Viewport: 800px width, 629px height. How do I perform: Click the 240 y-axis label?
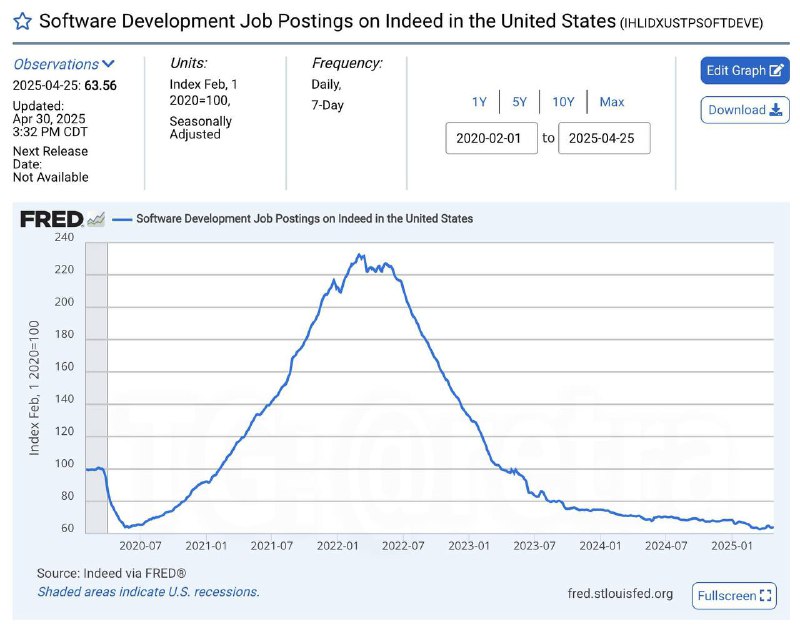tap(64, 237)
